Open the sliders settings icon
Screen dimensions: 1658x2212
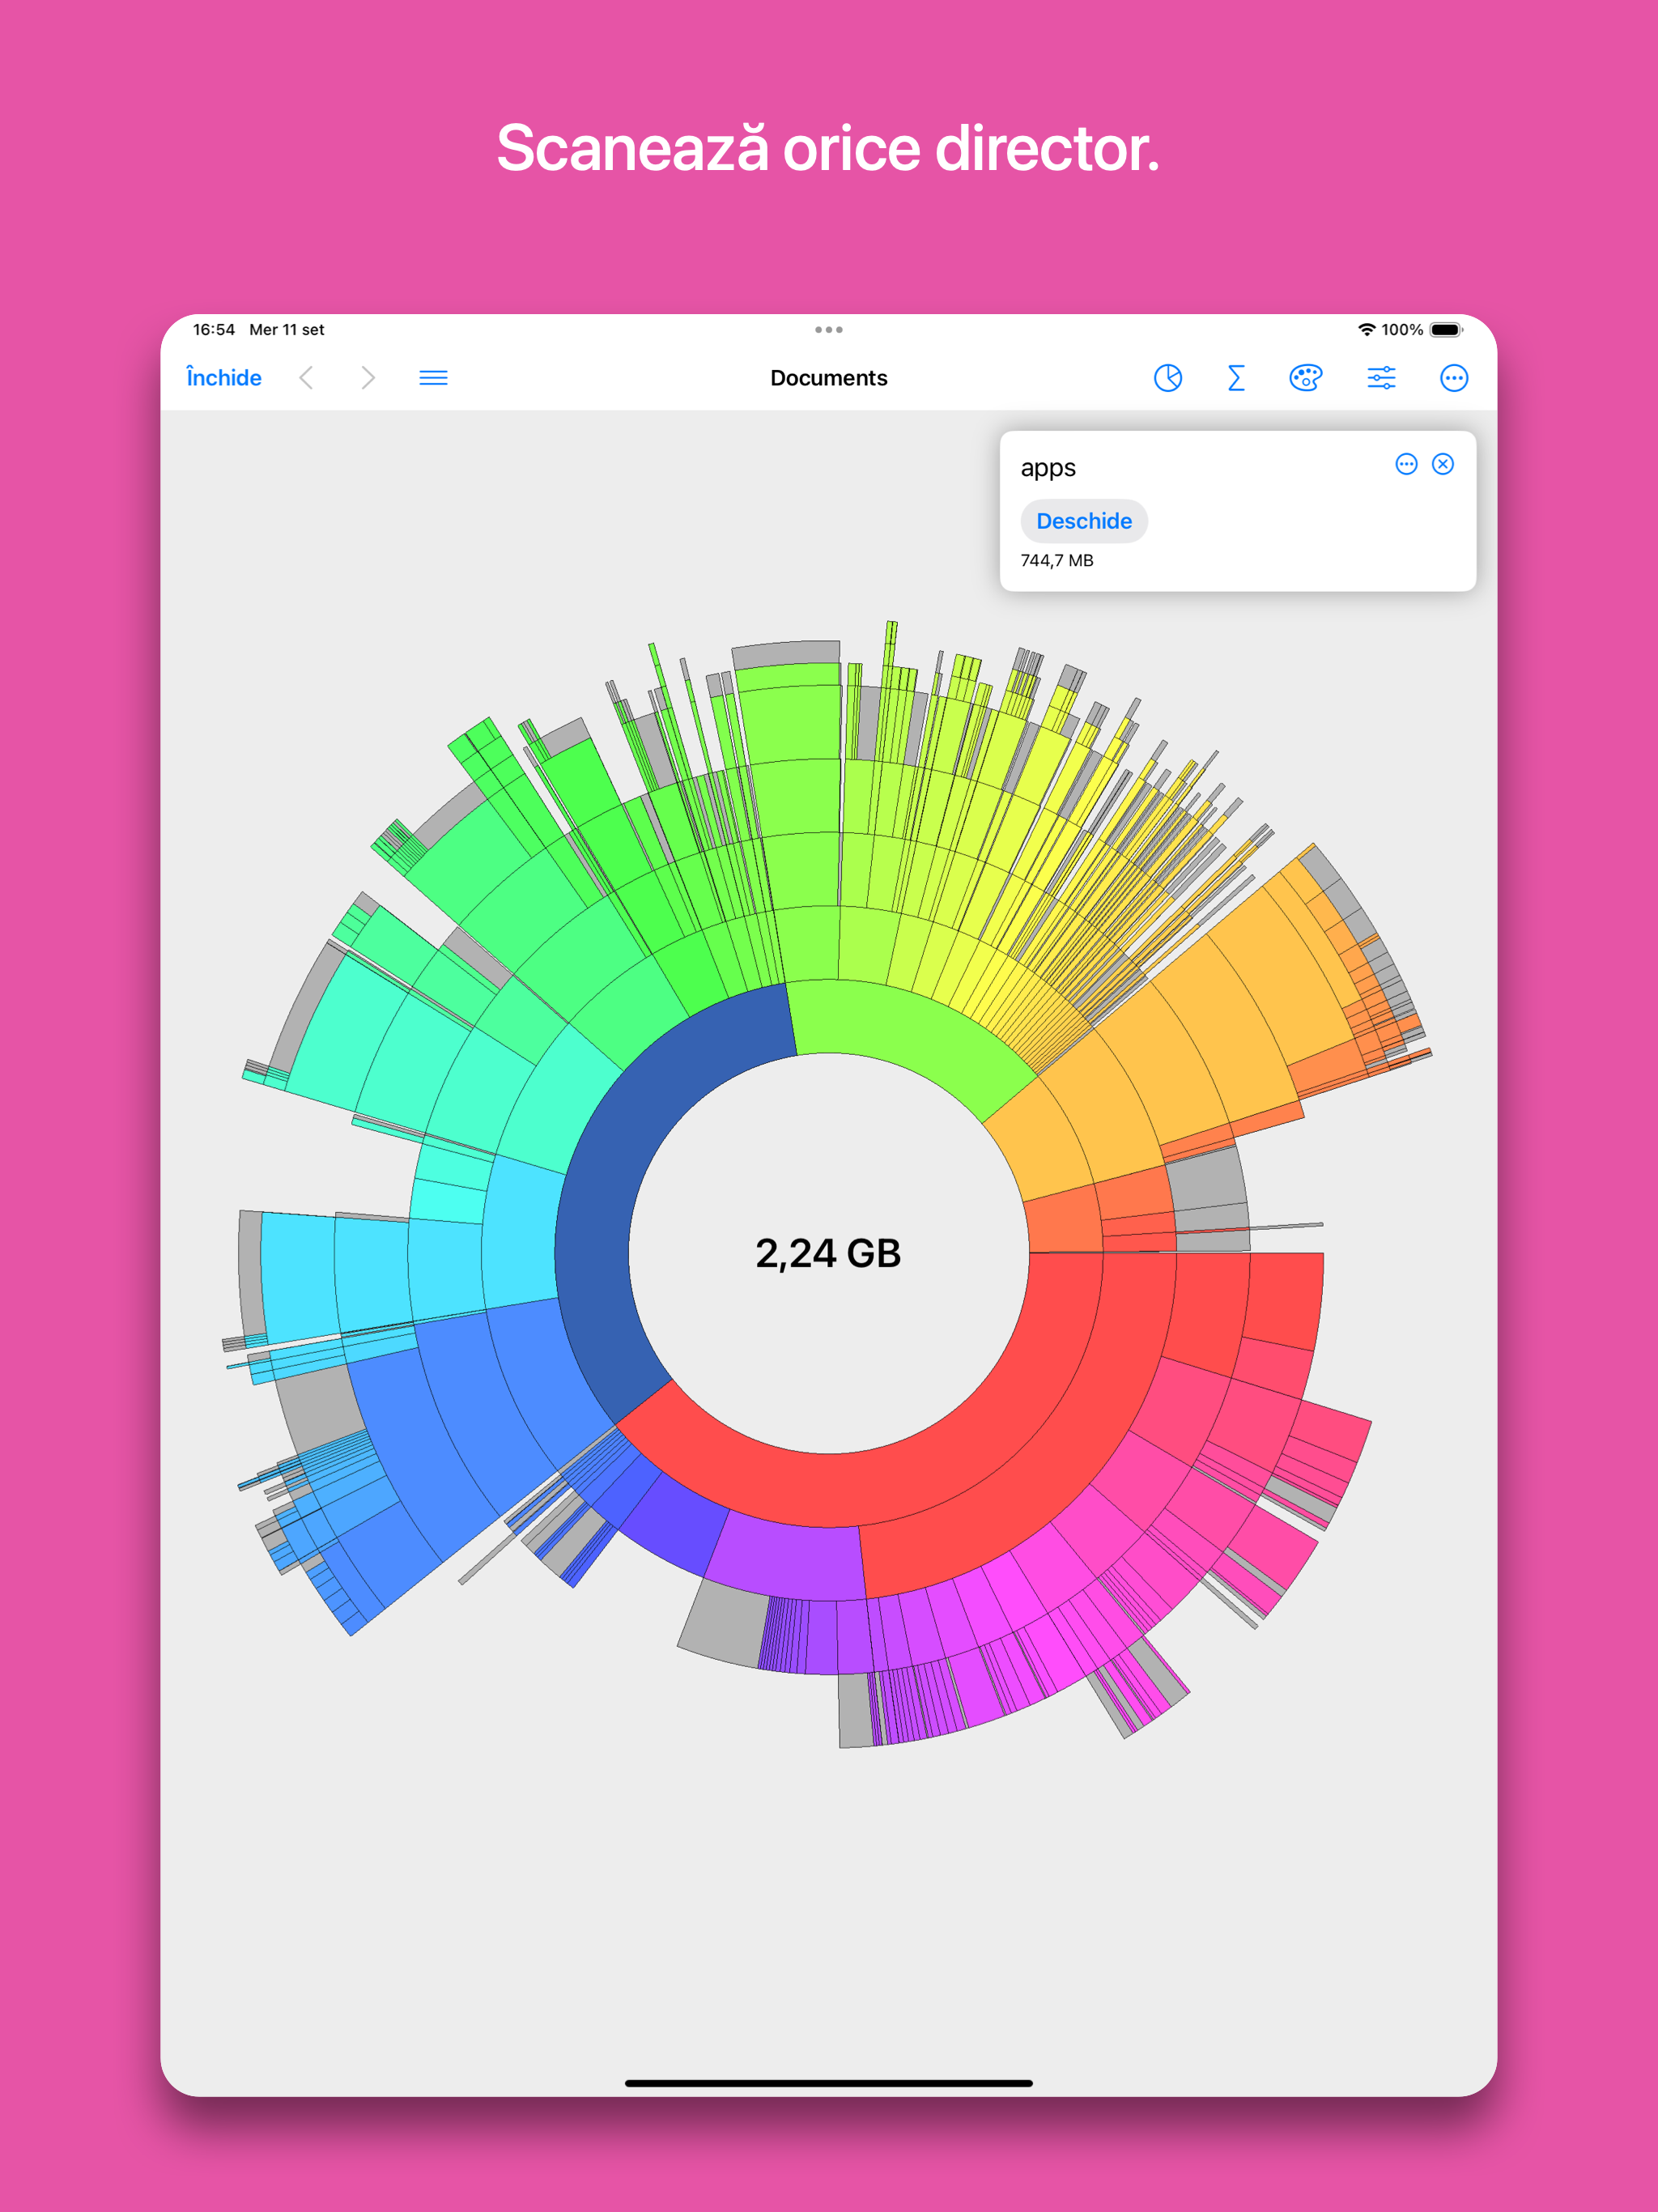pos(1382,378)
